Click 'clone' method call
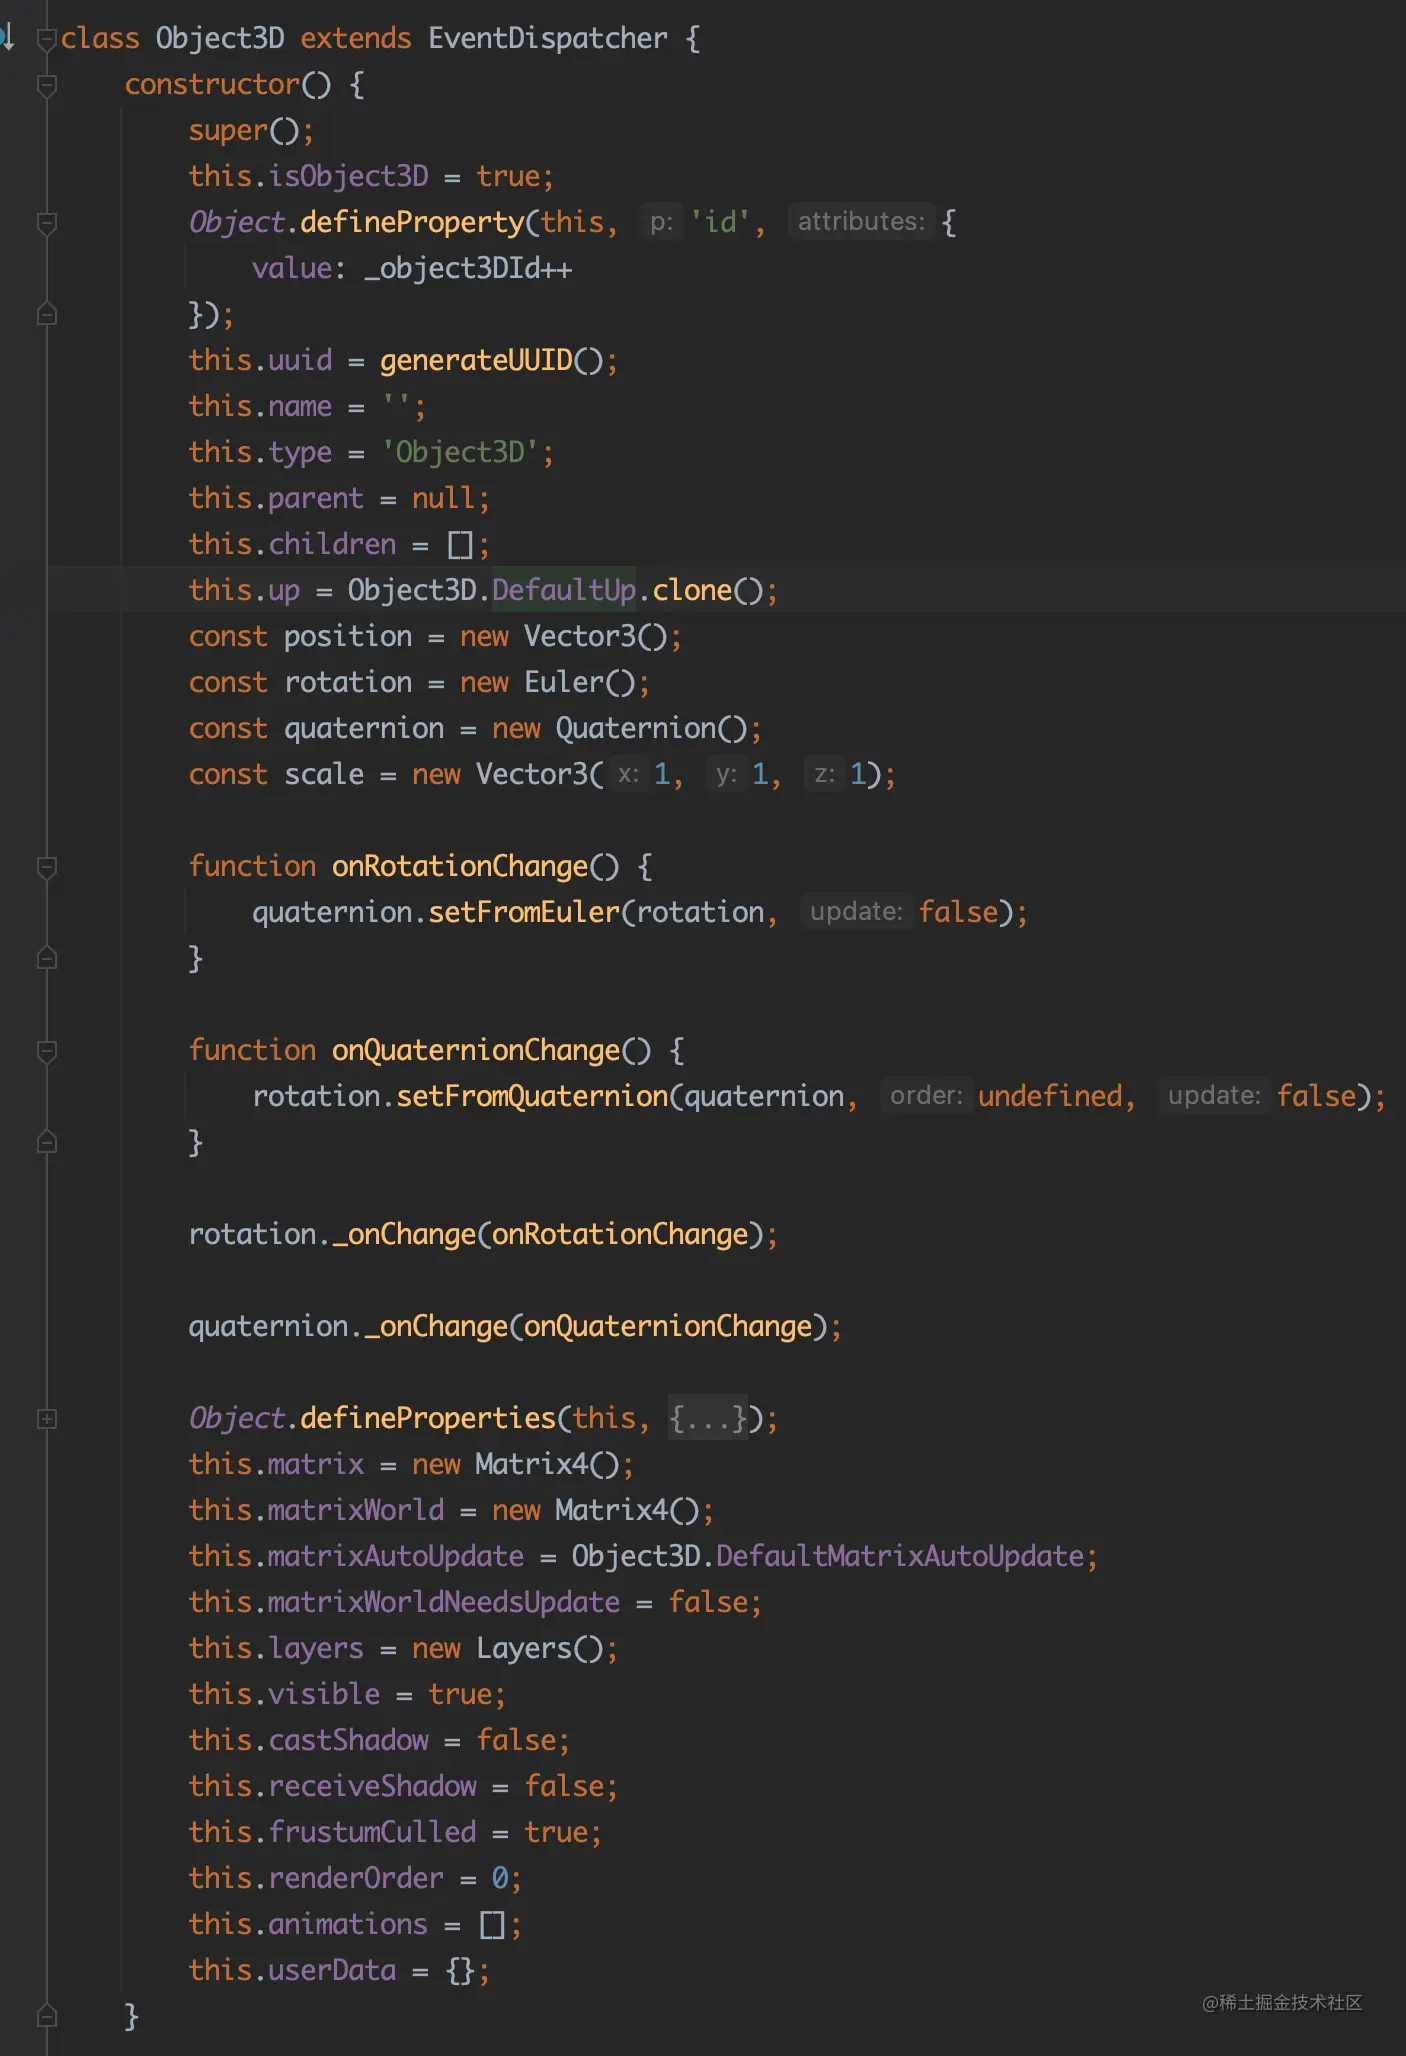1406x2056 pixels. (692, 590)
